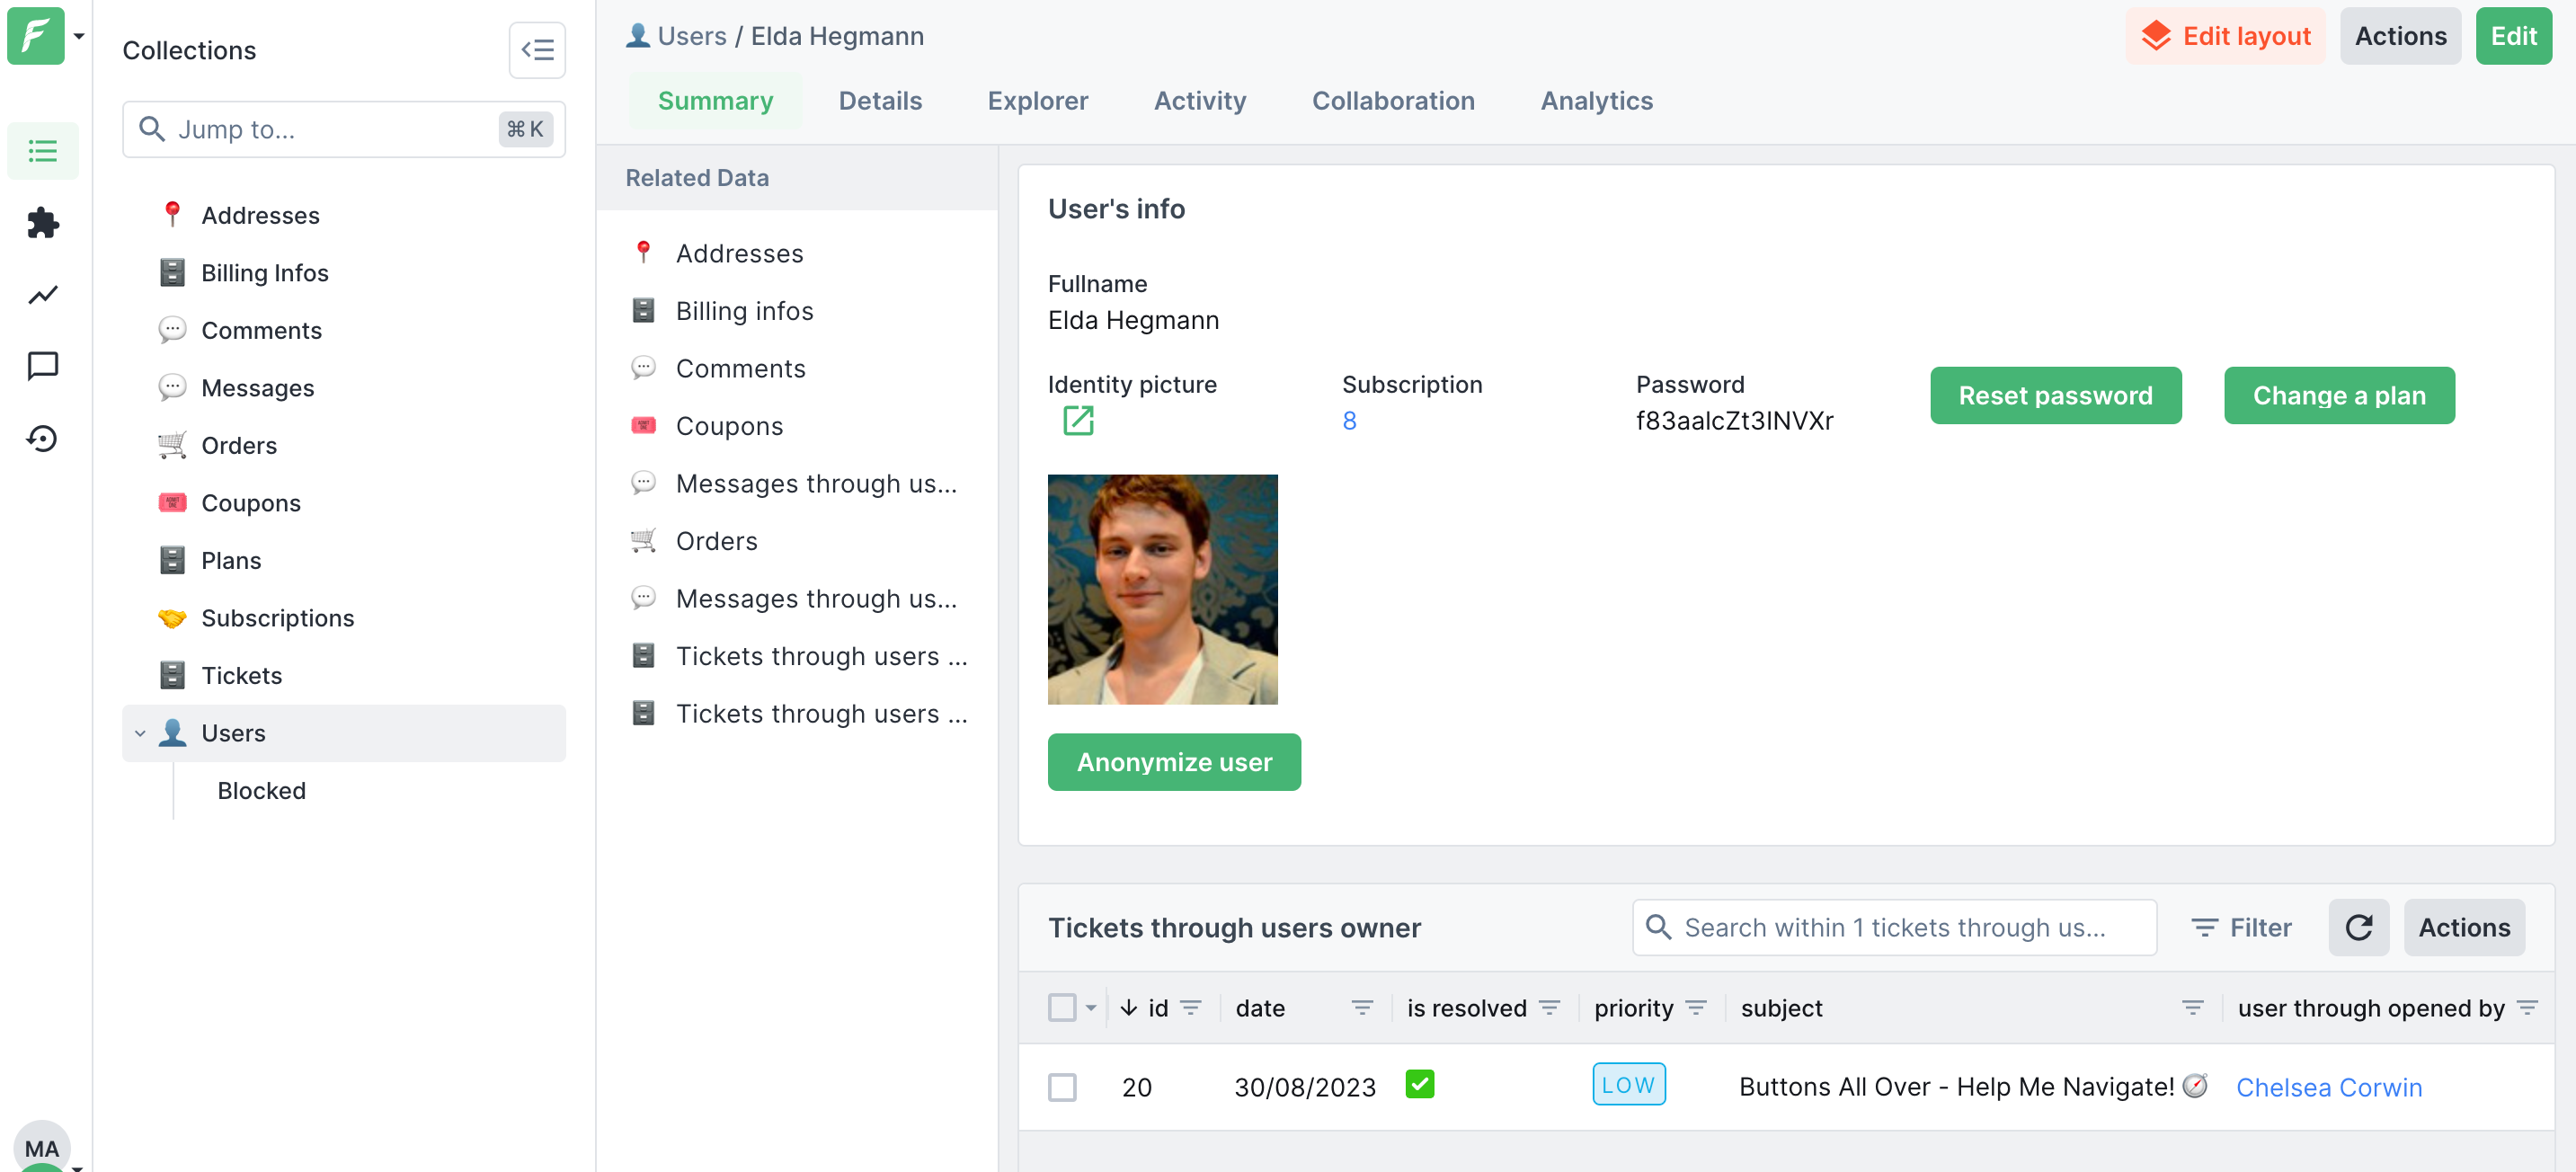This screenshot has height=1172, width=2576.
Task: Click the data list view sidebar icon
Action: point(42,151)
